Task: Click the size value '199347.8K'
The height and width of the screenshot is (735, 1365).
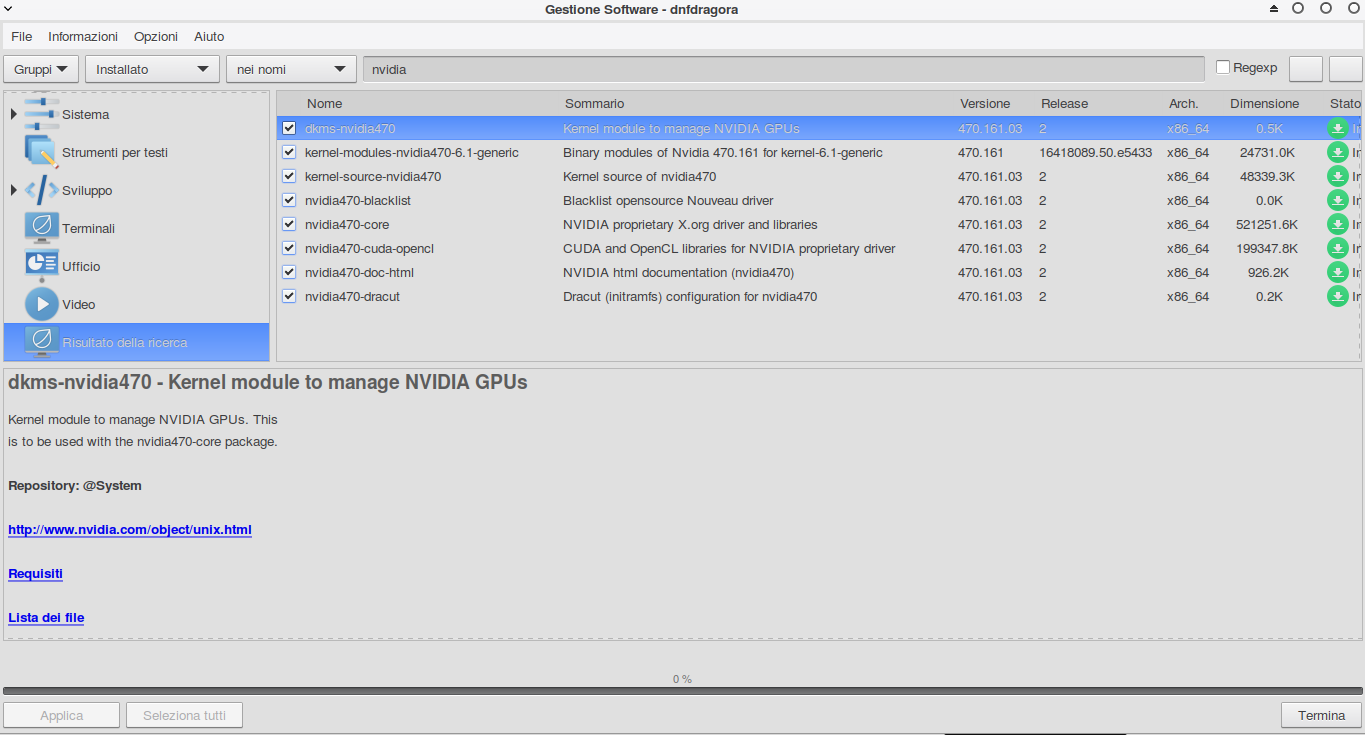Action: pyautogui.click(x=1266, y=248)
